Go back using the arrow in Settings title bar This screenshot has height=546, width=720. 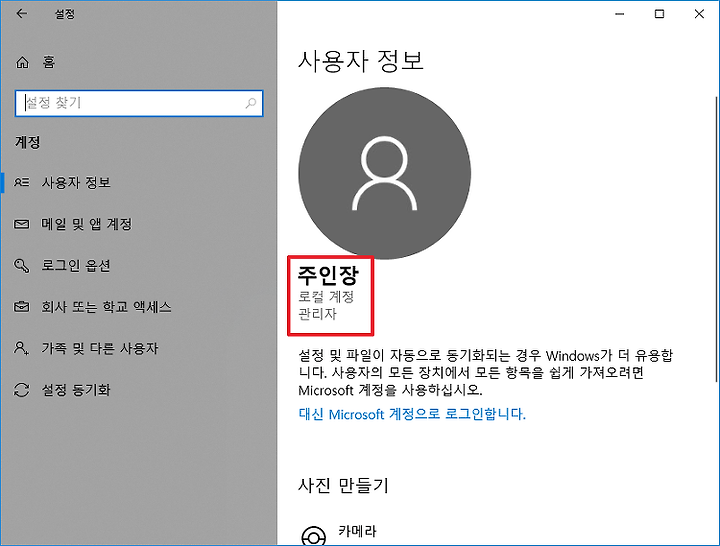pos(22,14)
